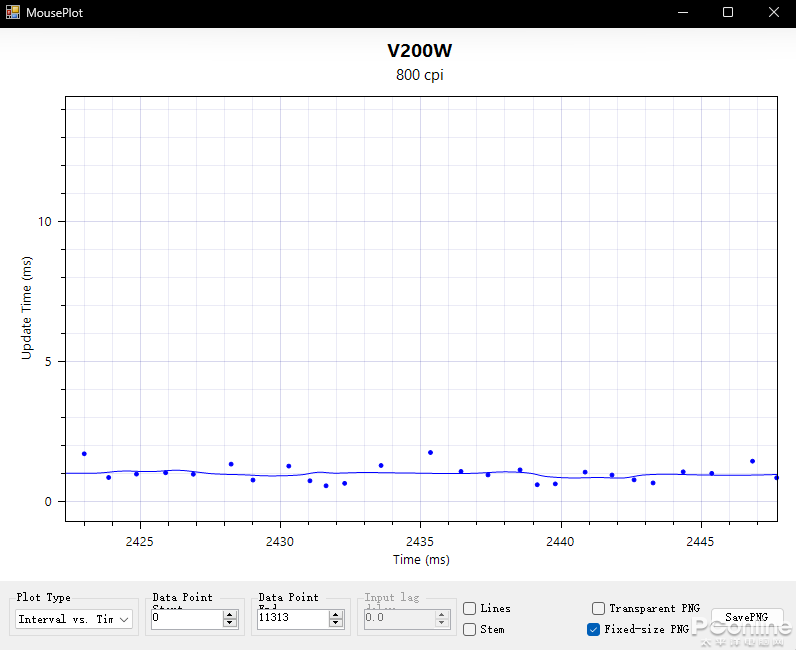Click the 10 y-axis tick label
796x650 pixels.
(45, 221)
